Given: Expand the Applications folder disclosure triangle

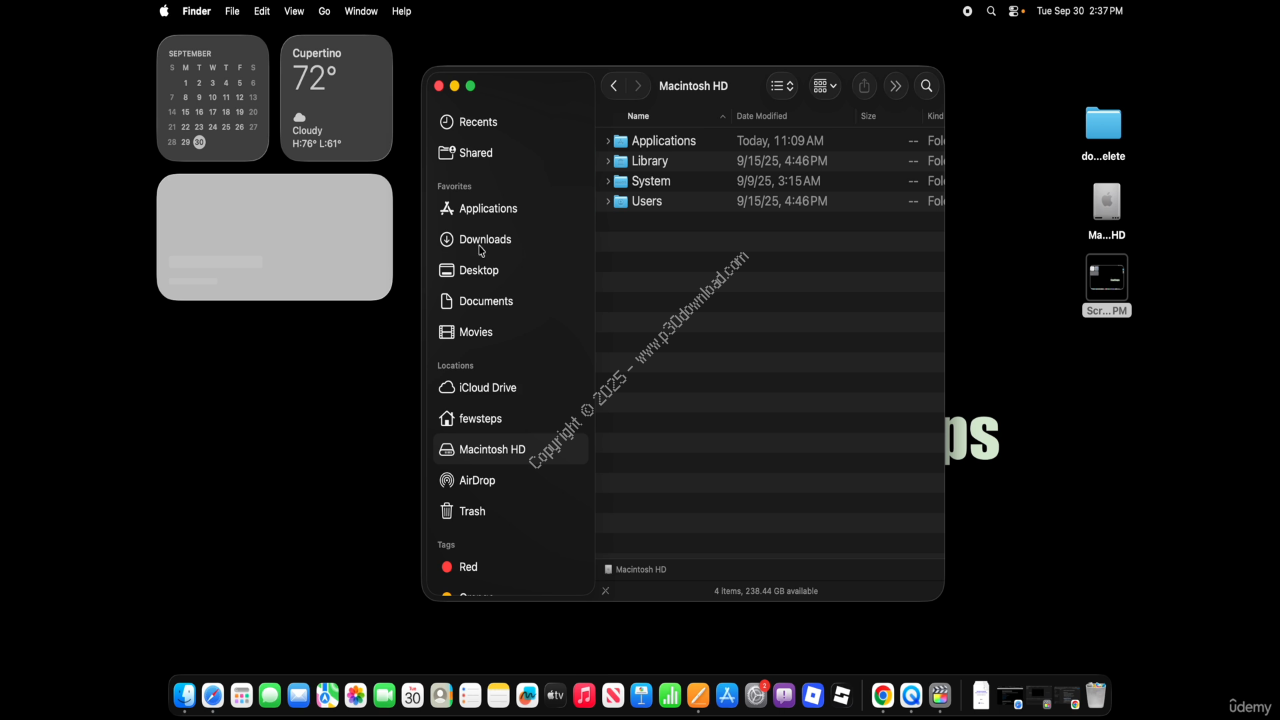Looking at the screenshot, I should coord(608,141).
